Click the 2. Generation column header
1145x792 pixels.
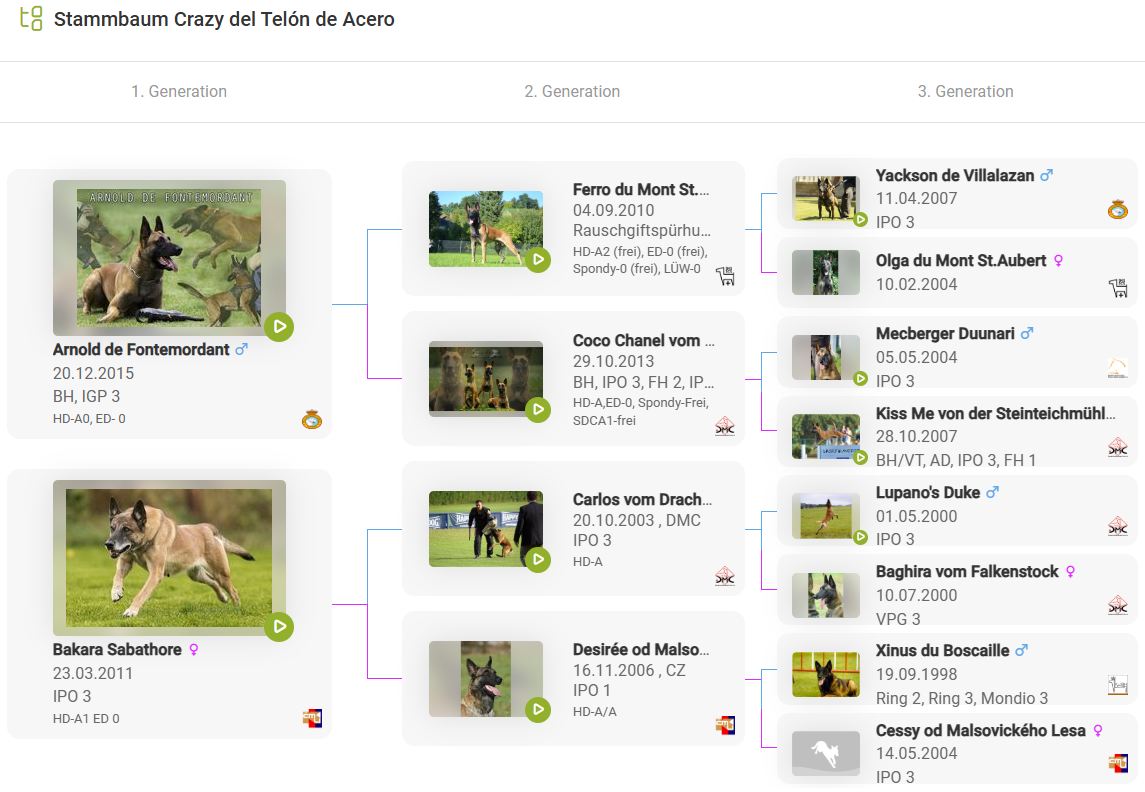pyautogui.click(x=572, y=92)
